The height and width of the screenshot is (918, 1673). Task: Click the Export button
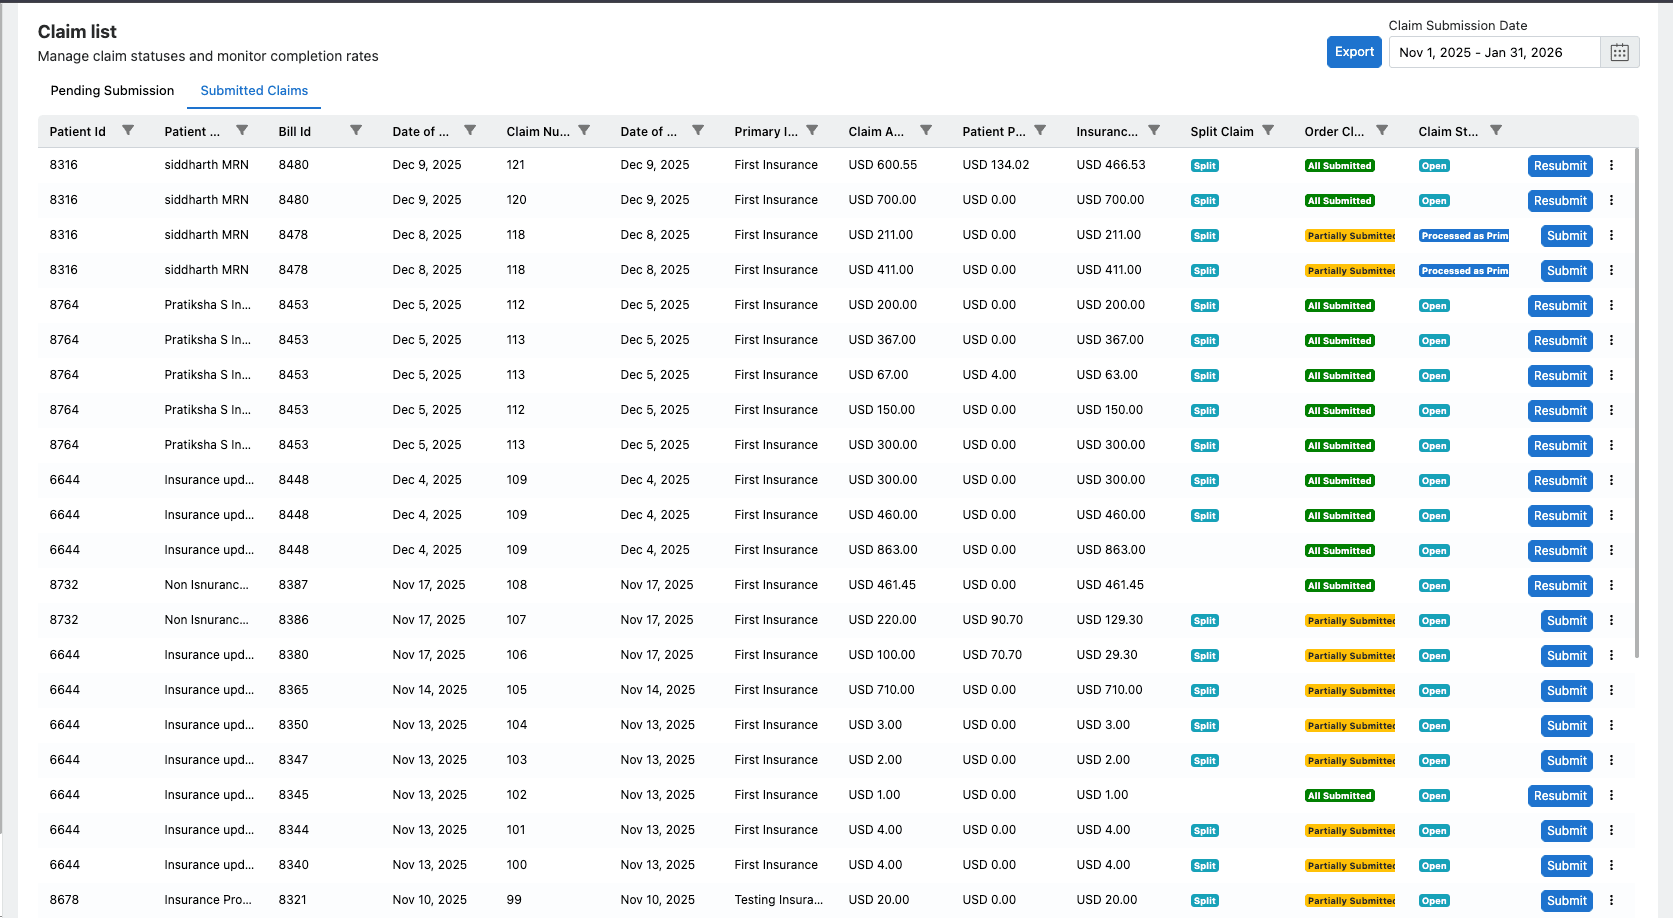pos(1354,52)
